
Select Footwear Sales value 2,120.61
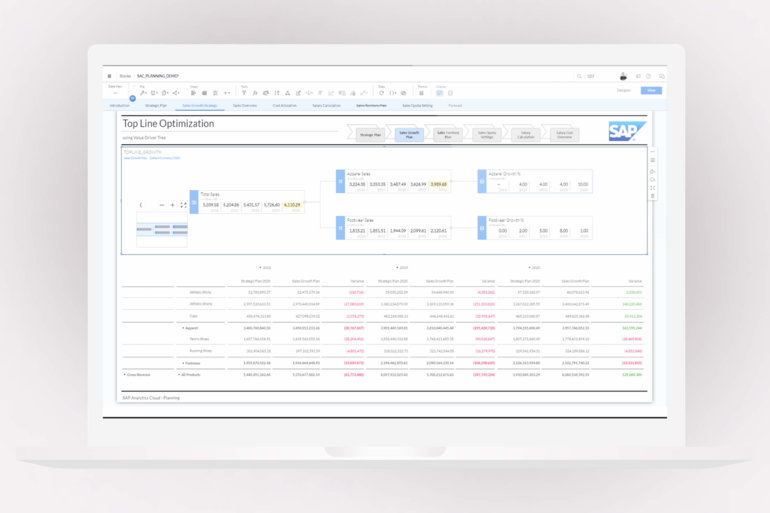point(439,231)
